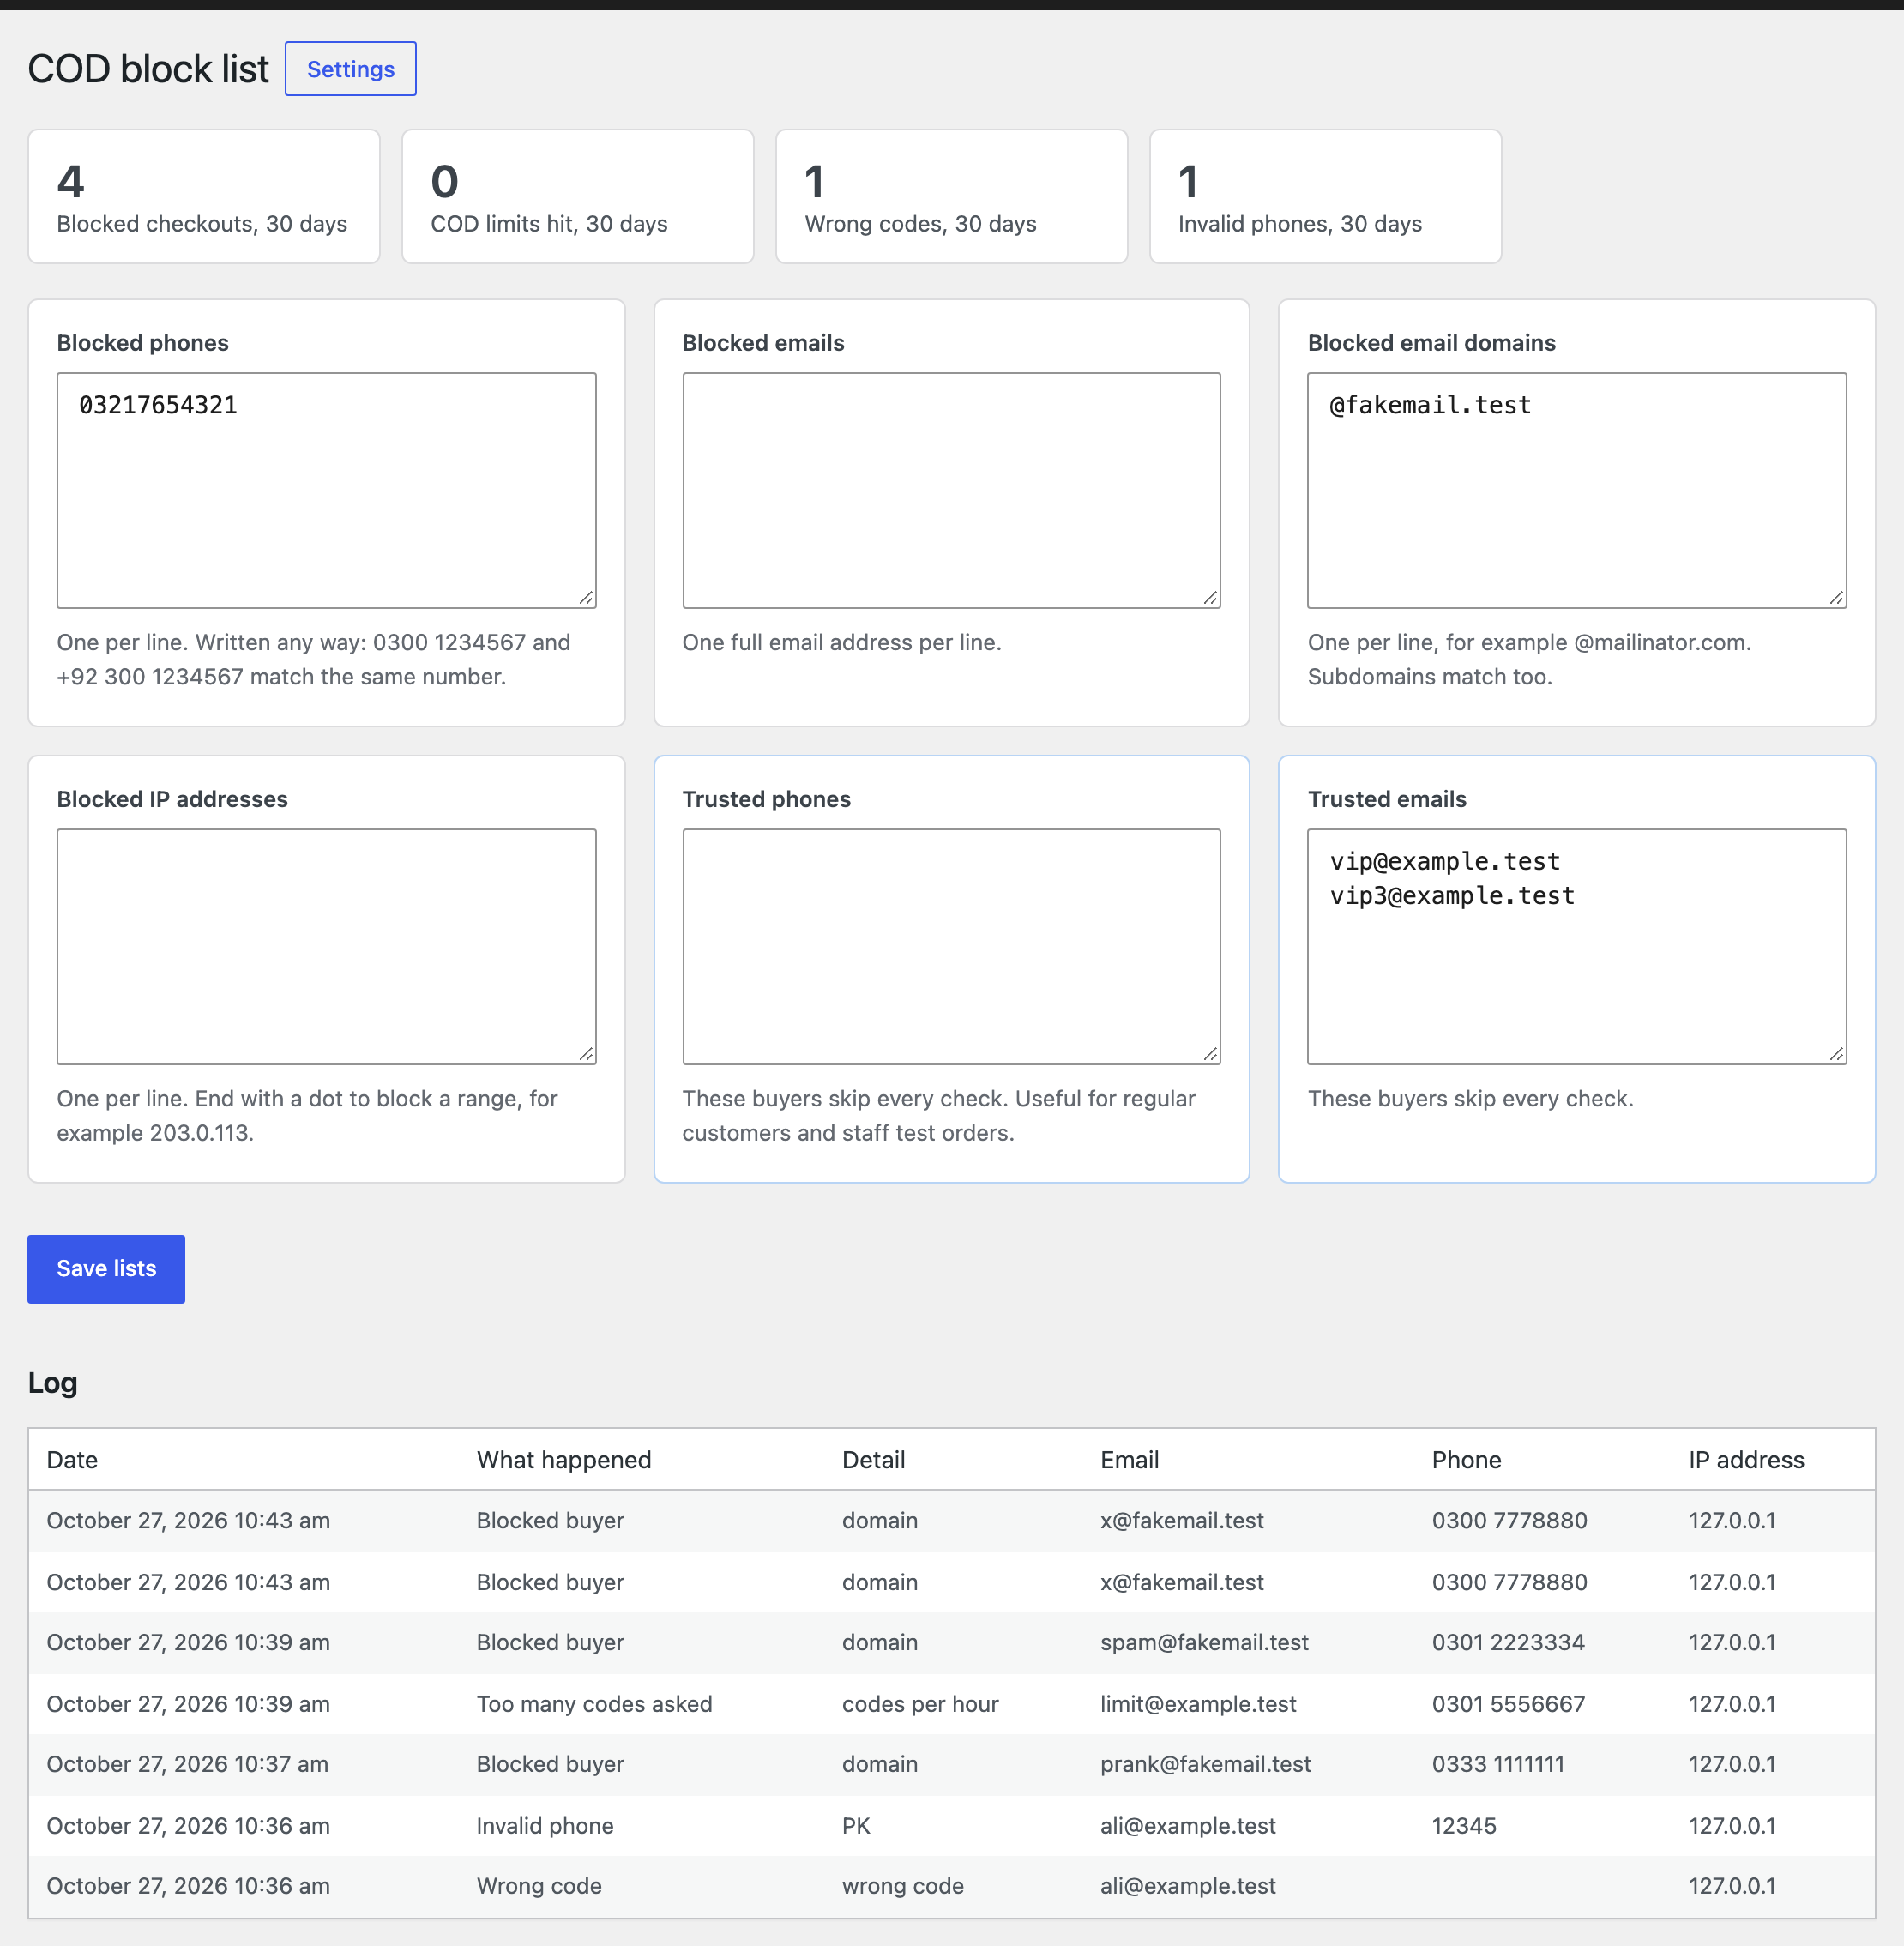Click the Blocked checkouts, 30 days card
Viewport: 1904px width, 1946px height.
click(204, 196)
